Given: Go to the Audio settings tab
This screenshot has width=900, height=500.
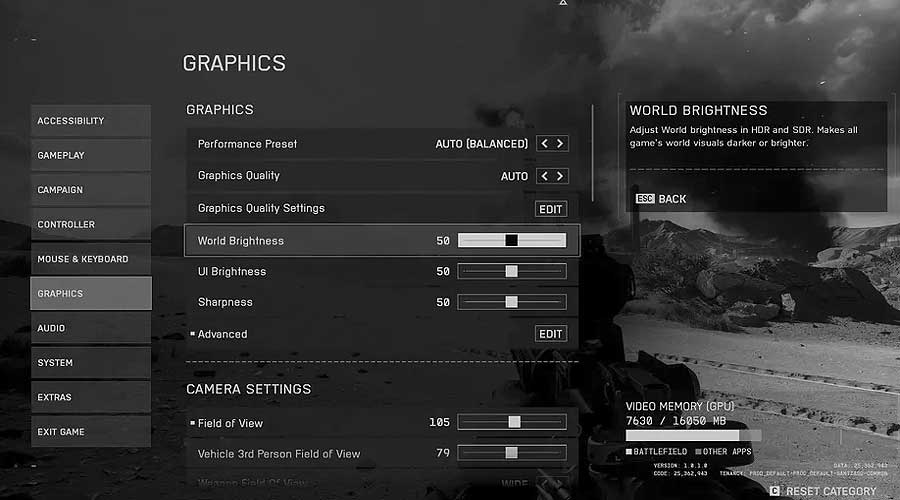Looking at the screenshot, I should 91,328.
